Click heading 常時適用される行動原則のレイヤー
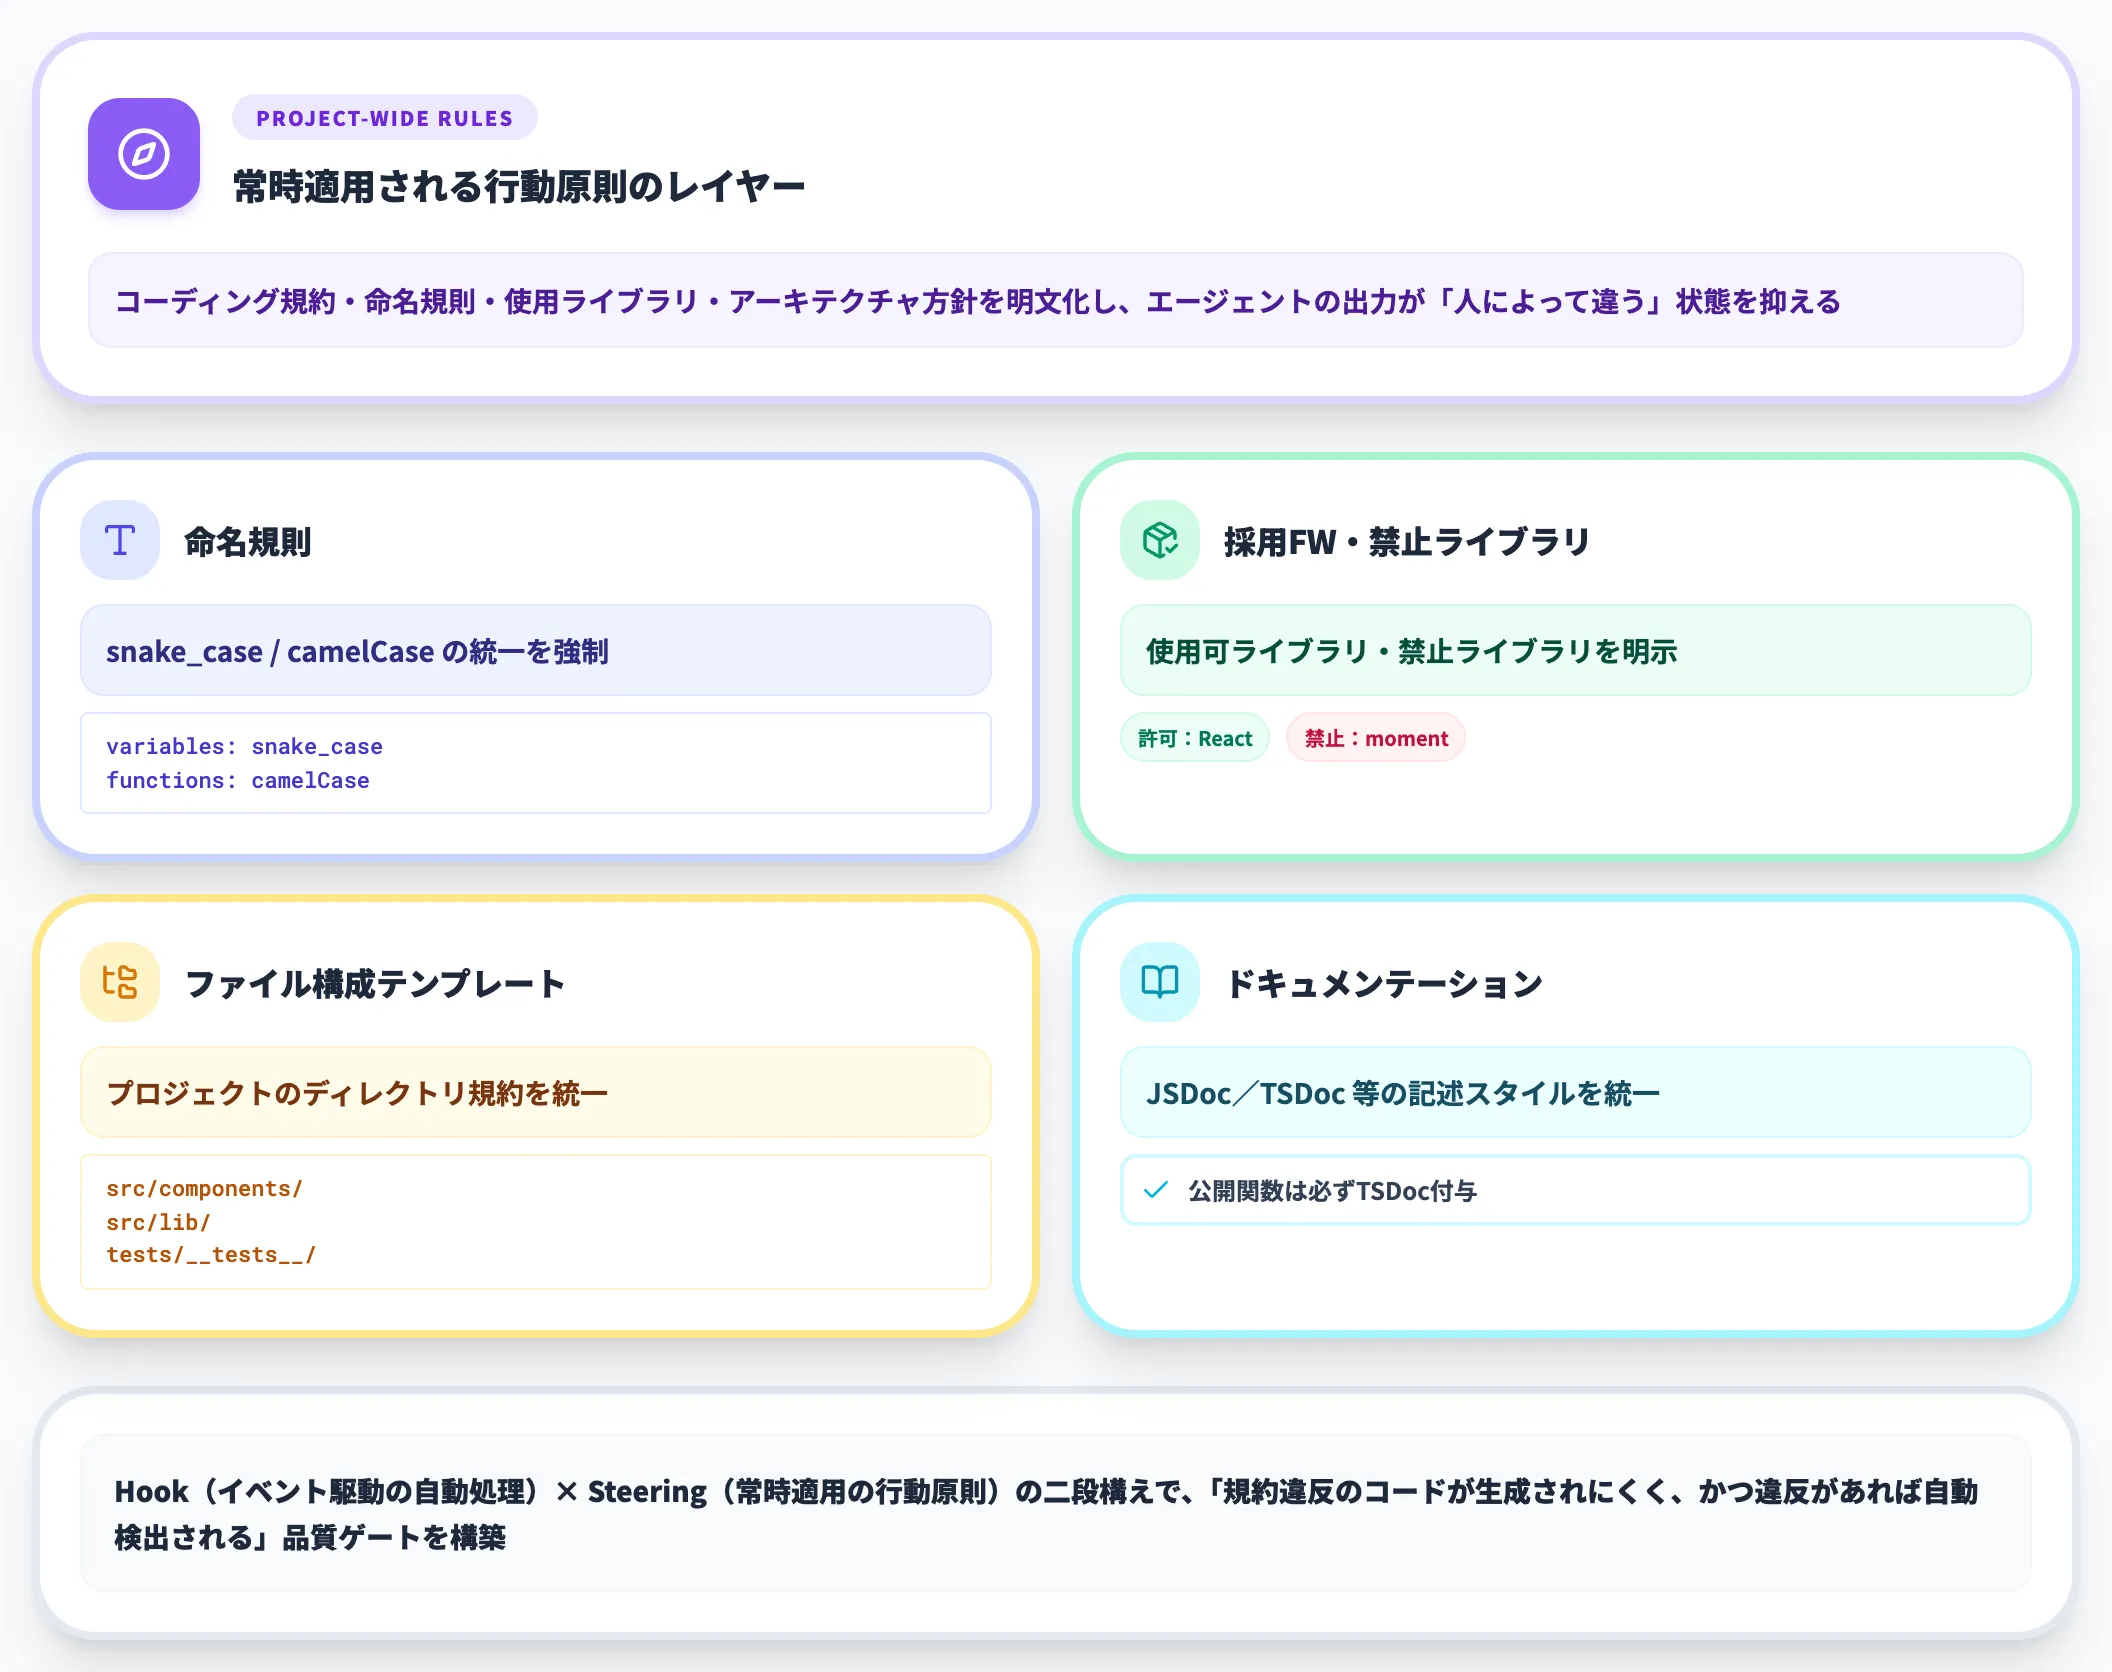The image size is (2112, 1672). pyautogui.click(x=519, y=187)
